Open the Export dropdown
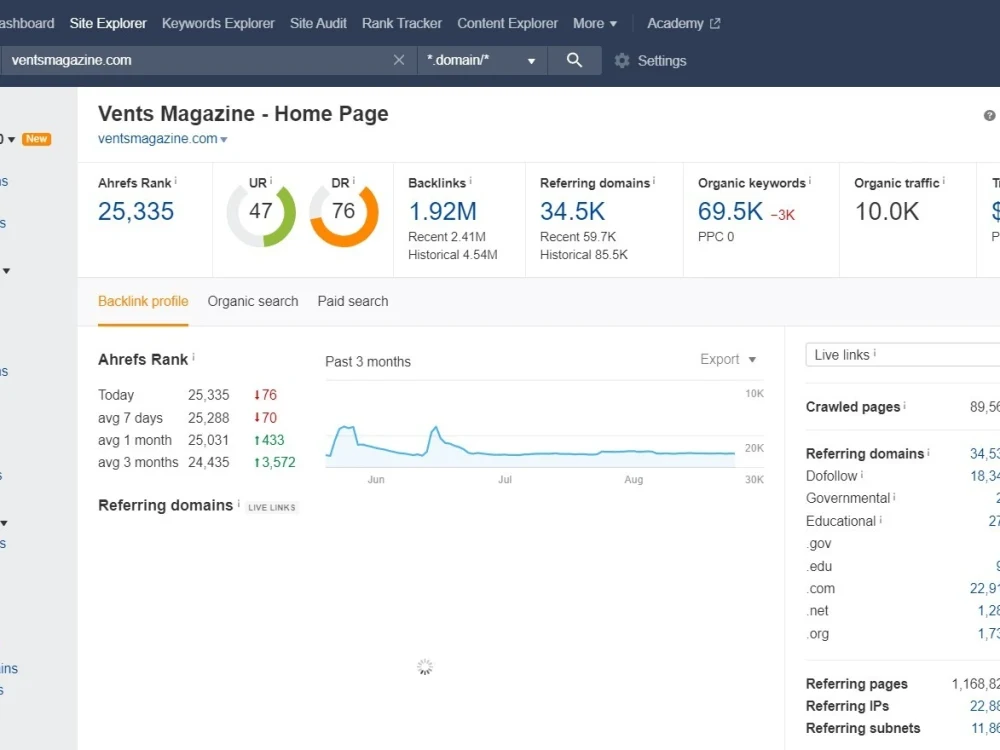The image size is (1000, 750). [x=728, y=359]
